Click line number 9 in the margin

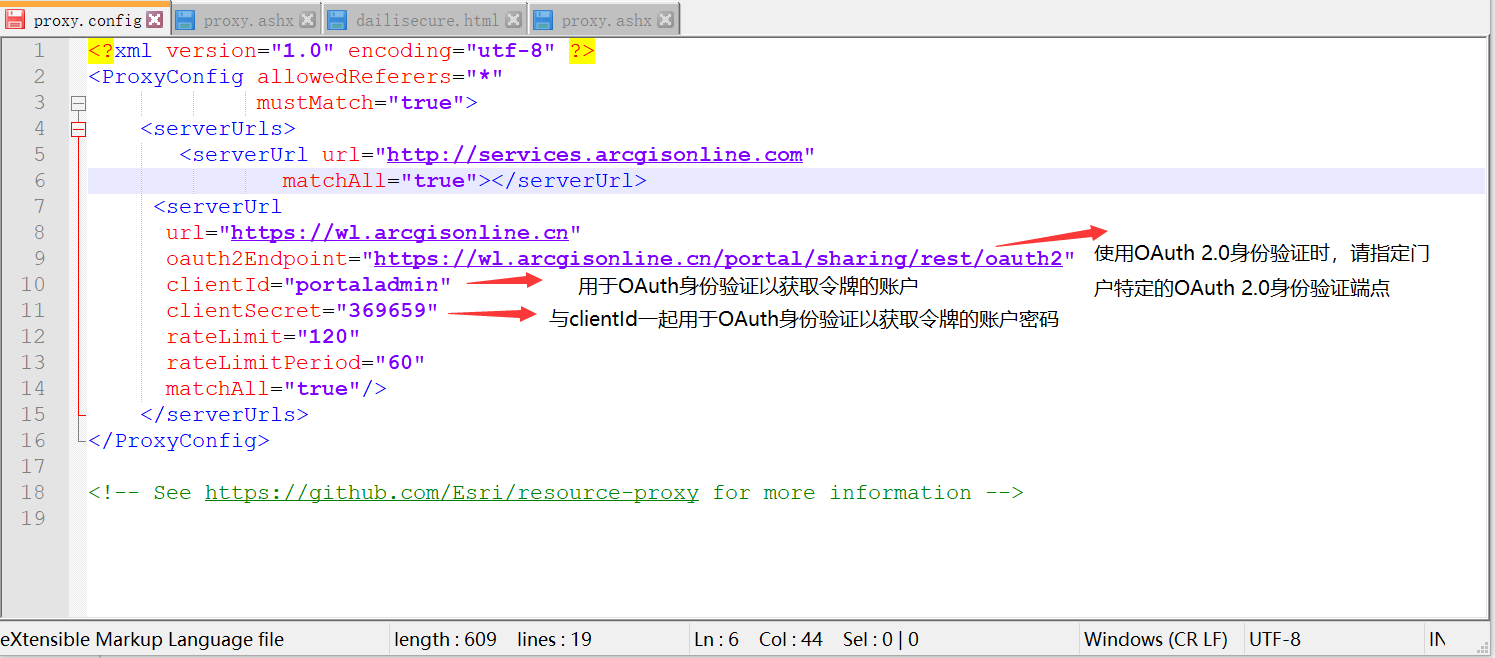[x=38, y=259]
